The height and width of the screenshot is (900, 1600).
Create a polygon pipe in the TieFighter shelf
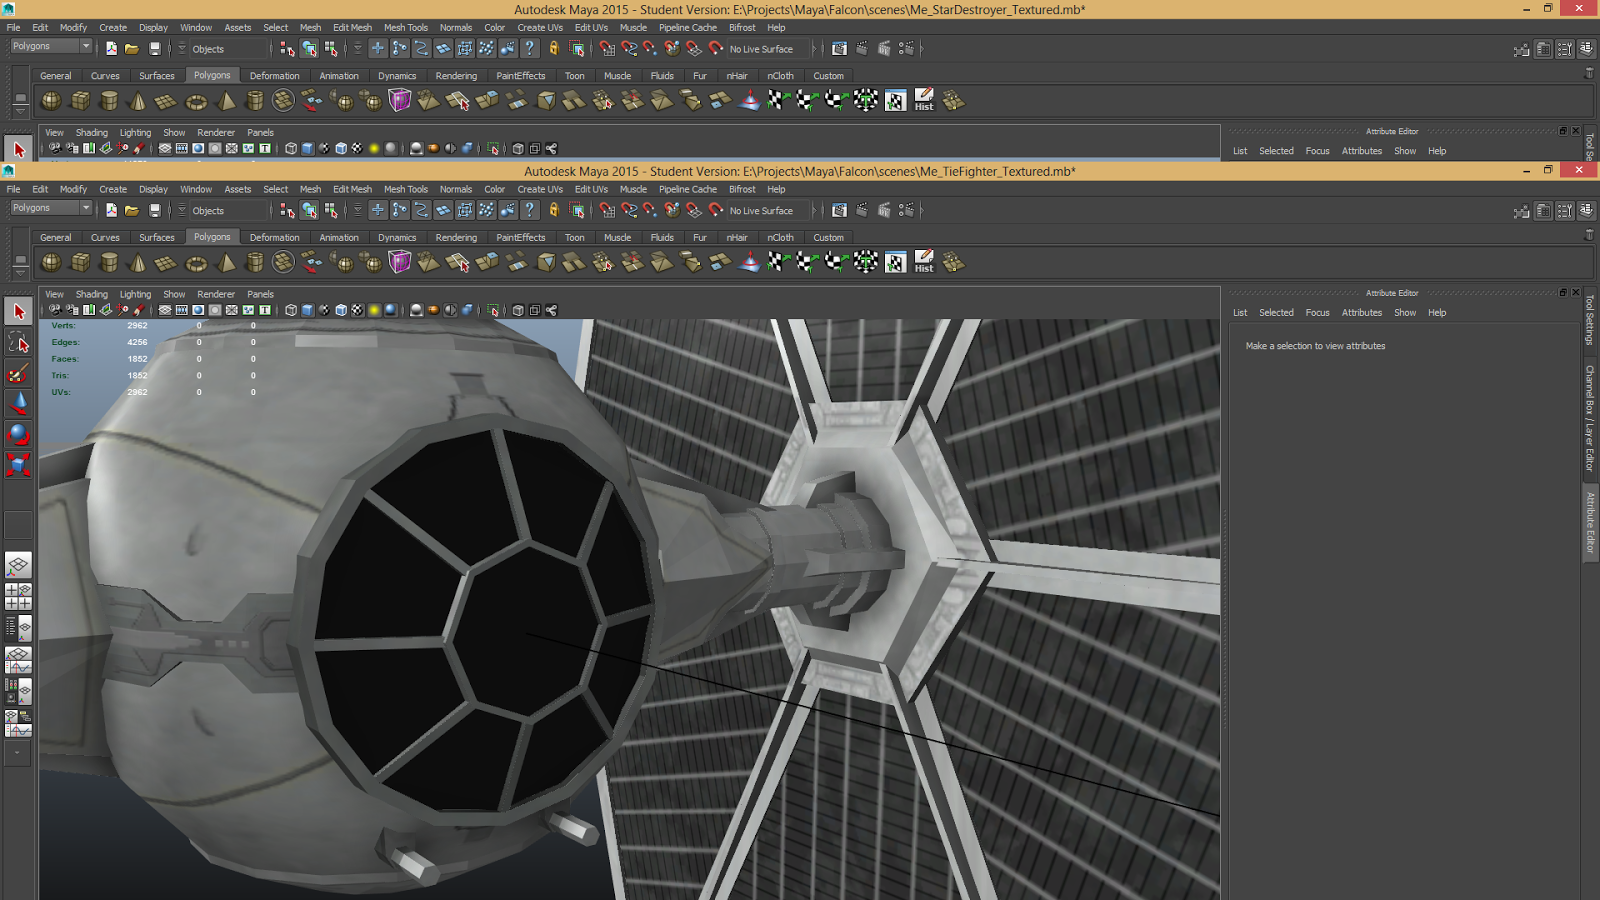(255, 263)
